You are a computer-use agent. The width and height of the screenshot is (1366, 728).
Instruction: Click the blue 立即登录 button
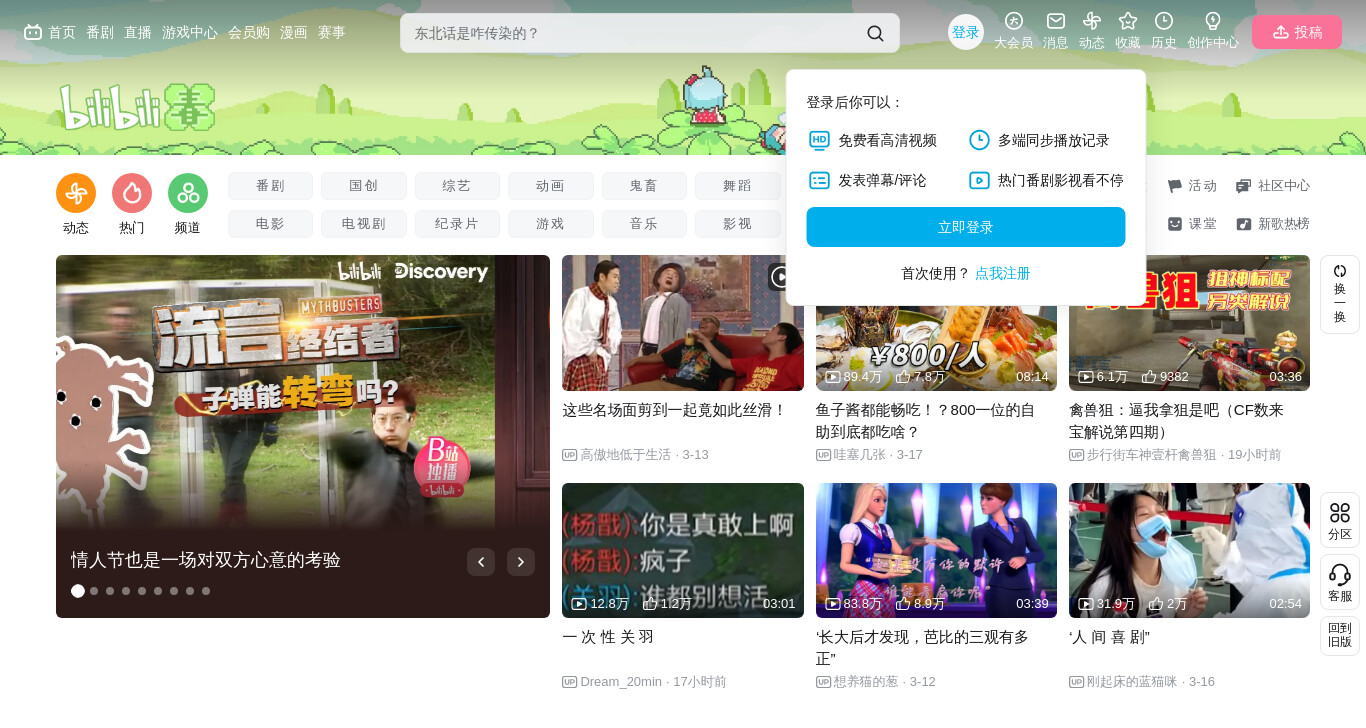click(x=966, y=227)
